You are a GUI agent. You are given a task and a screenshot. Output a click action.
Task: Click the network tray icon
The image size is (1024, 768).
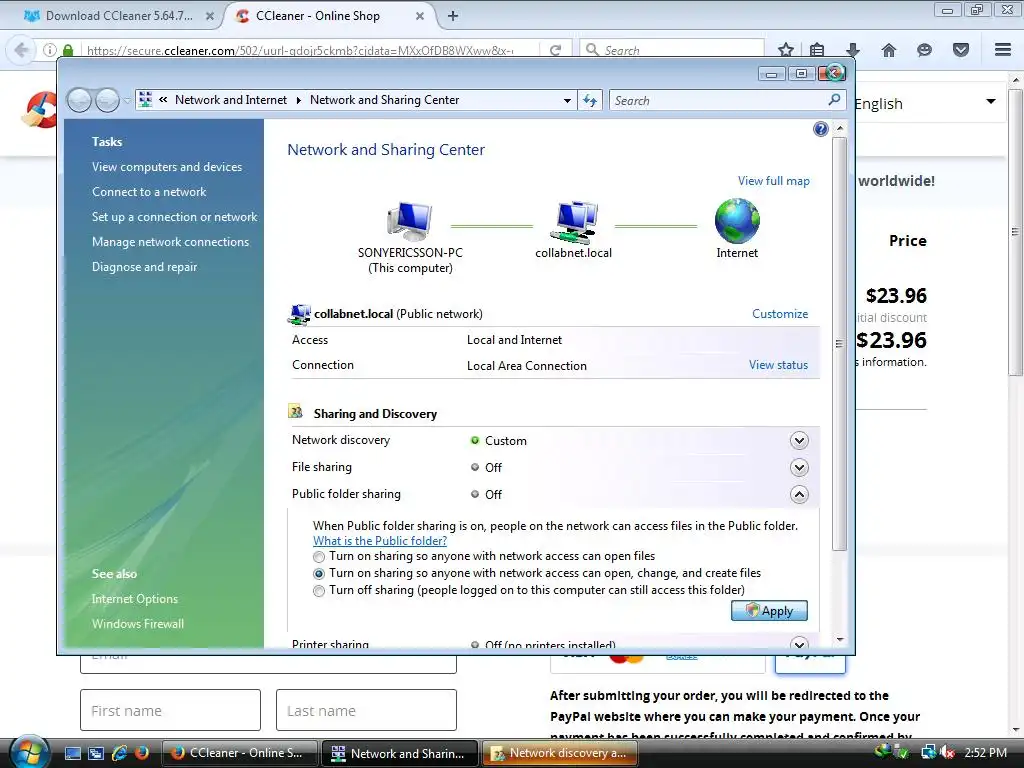click(928, 753)
